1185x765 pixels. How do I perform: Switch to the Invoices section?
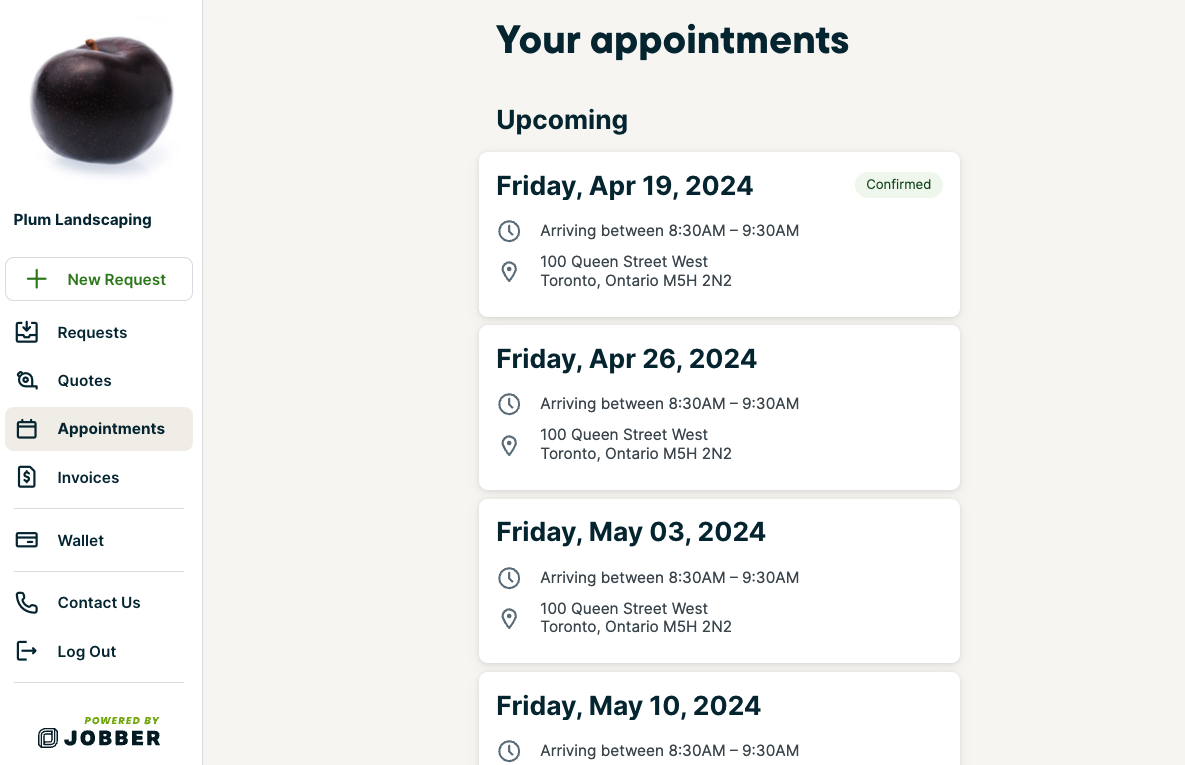(x=90, y=477)
